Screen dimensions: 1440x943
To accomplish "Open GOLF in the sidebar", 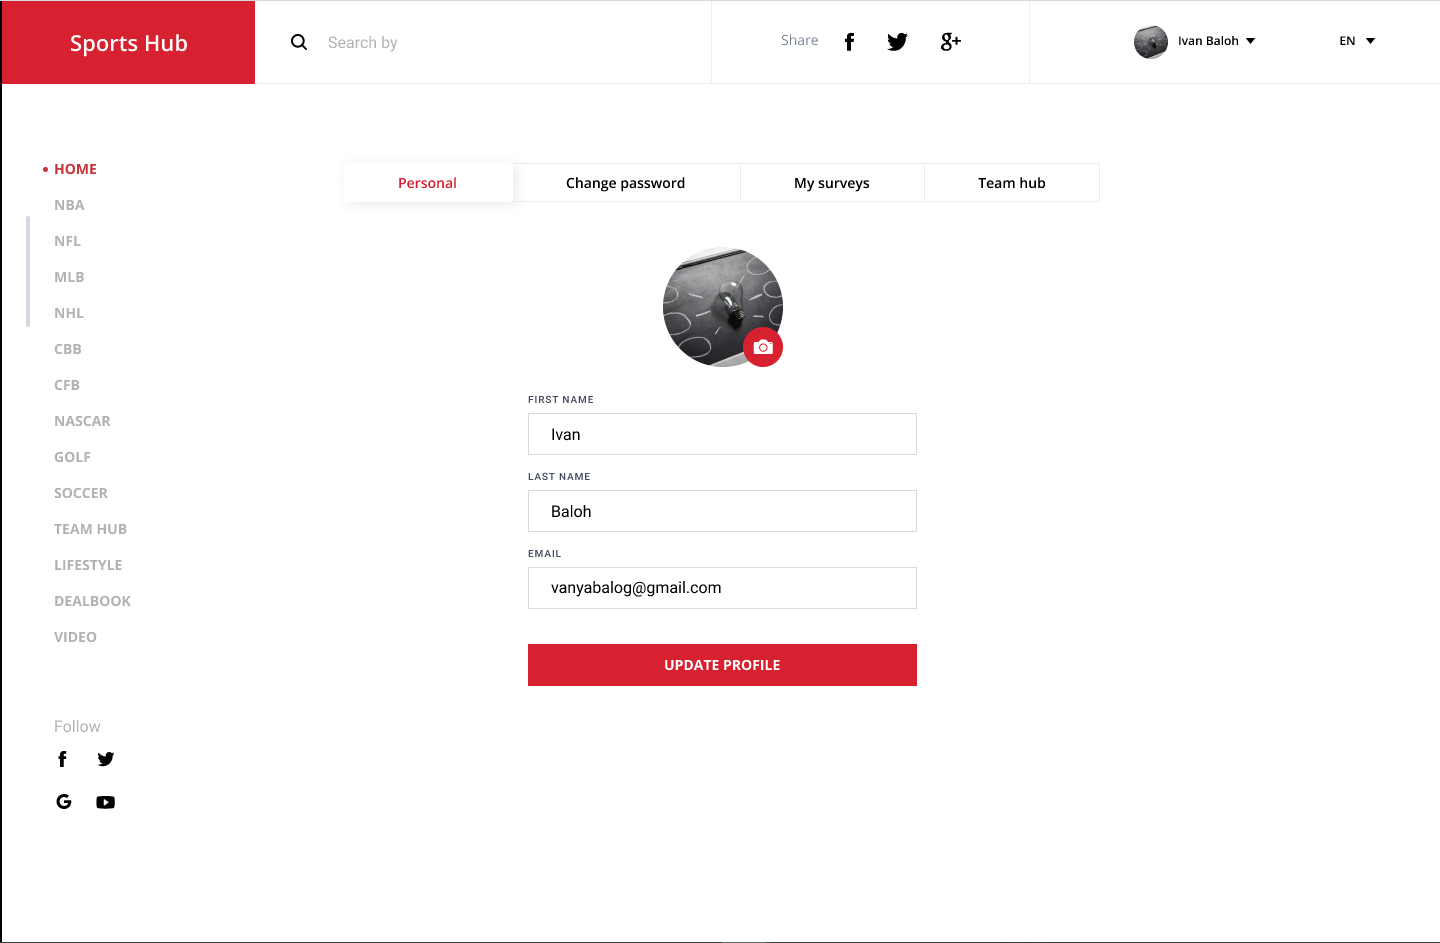I will [x=72, y=457].
